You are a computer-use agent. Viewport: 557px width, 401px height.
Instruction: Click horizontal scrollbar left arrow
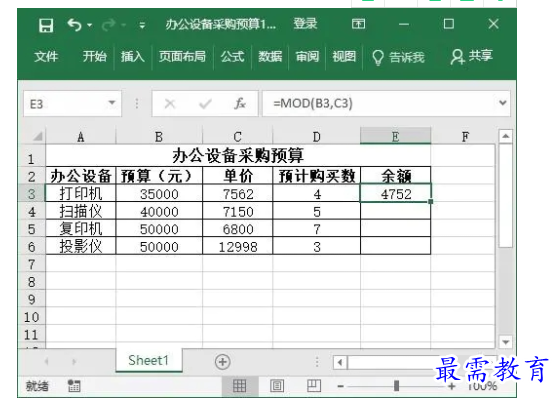click(x=340, y=363)
